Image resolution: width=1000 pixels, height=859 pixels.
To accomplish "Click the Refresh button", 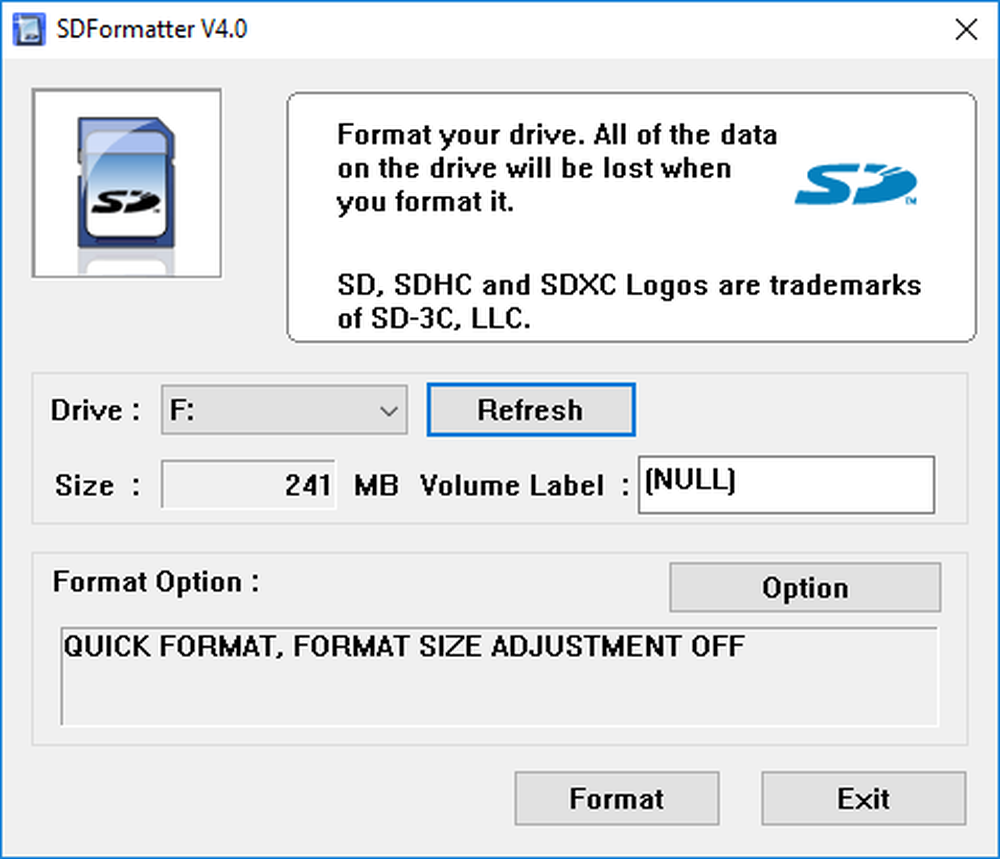I will (531, 410).
